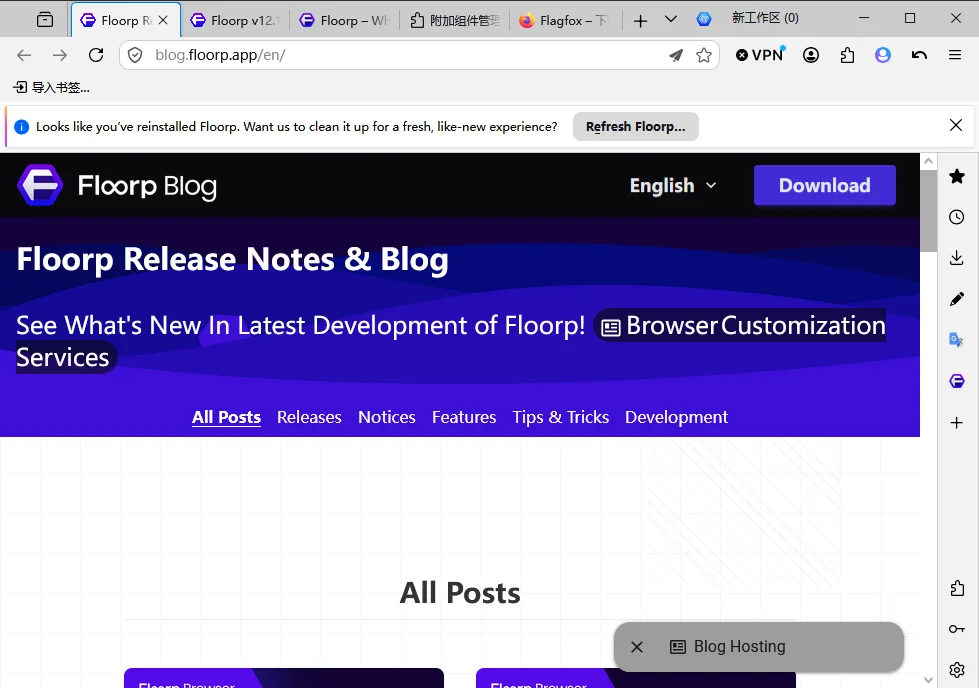Open the 新工作区 (0) workspace selector

765,18
